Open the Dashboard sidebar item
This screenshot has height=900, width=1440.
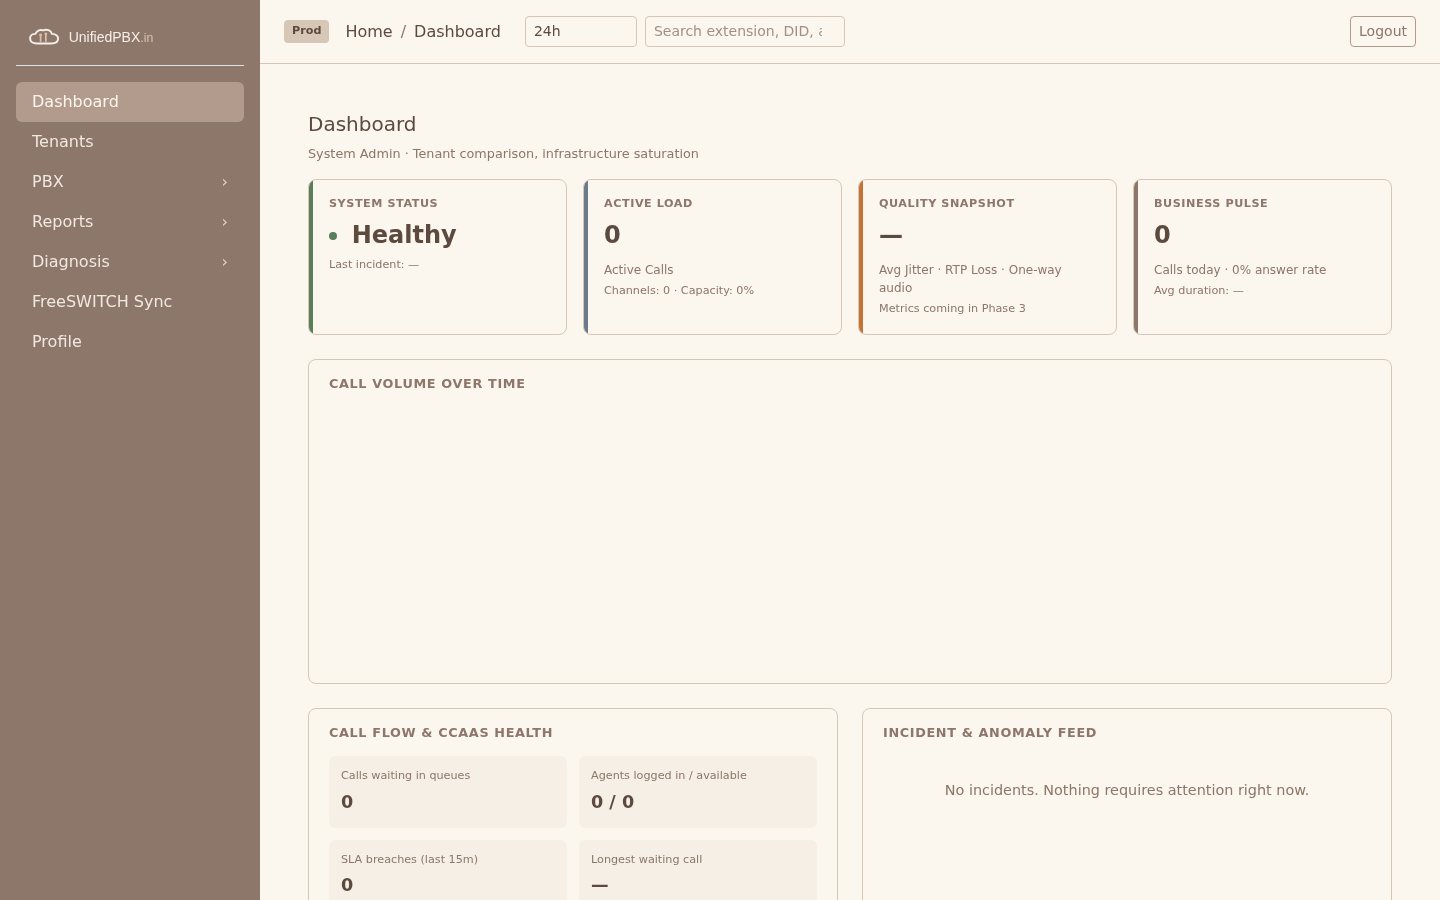(130, 102)
